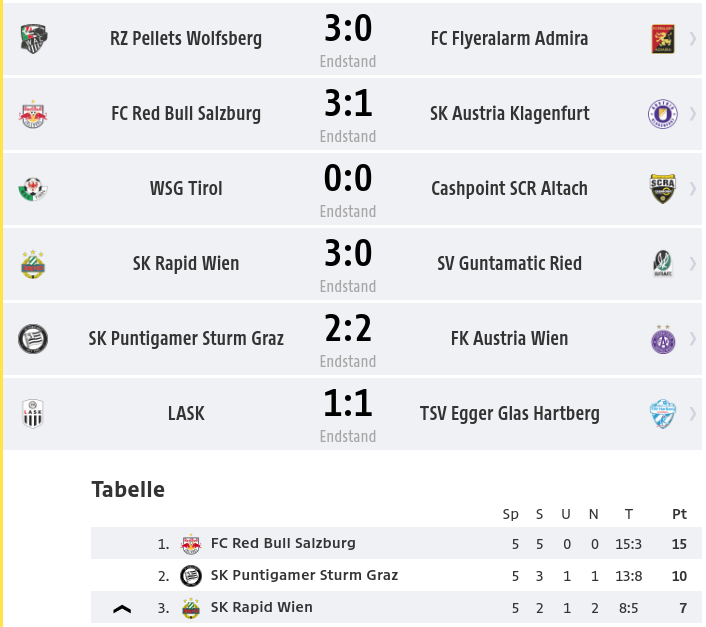This screenshot has width=706, height=627.
Task: Click the FC Flyeralarm Admira club crest
Action: [x=663, y=39]
